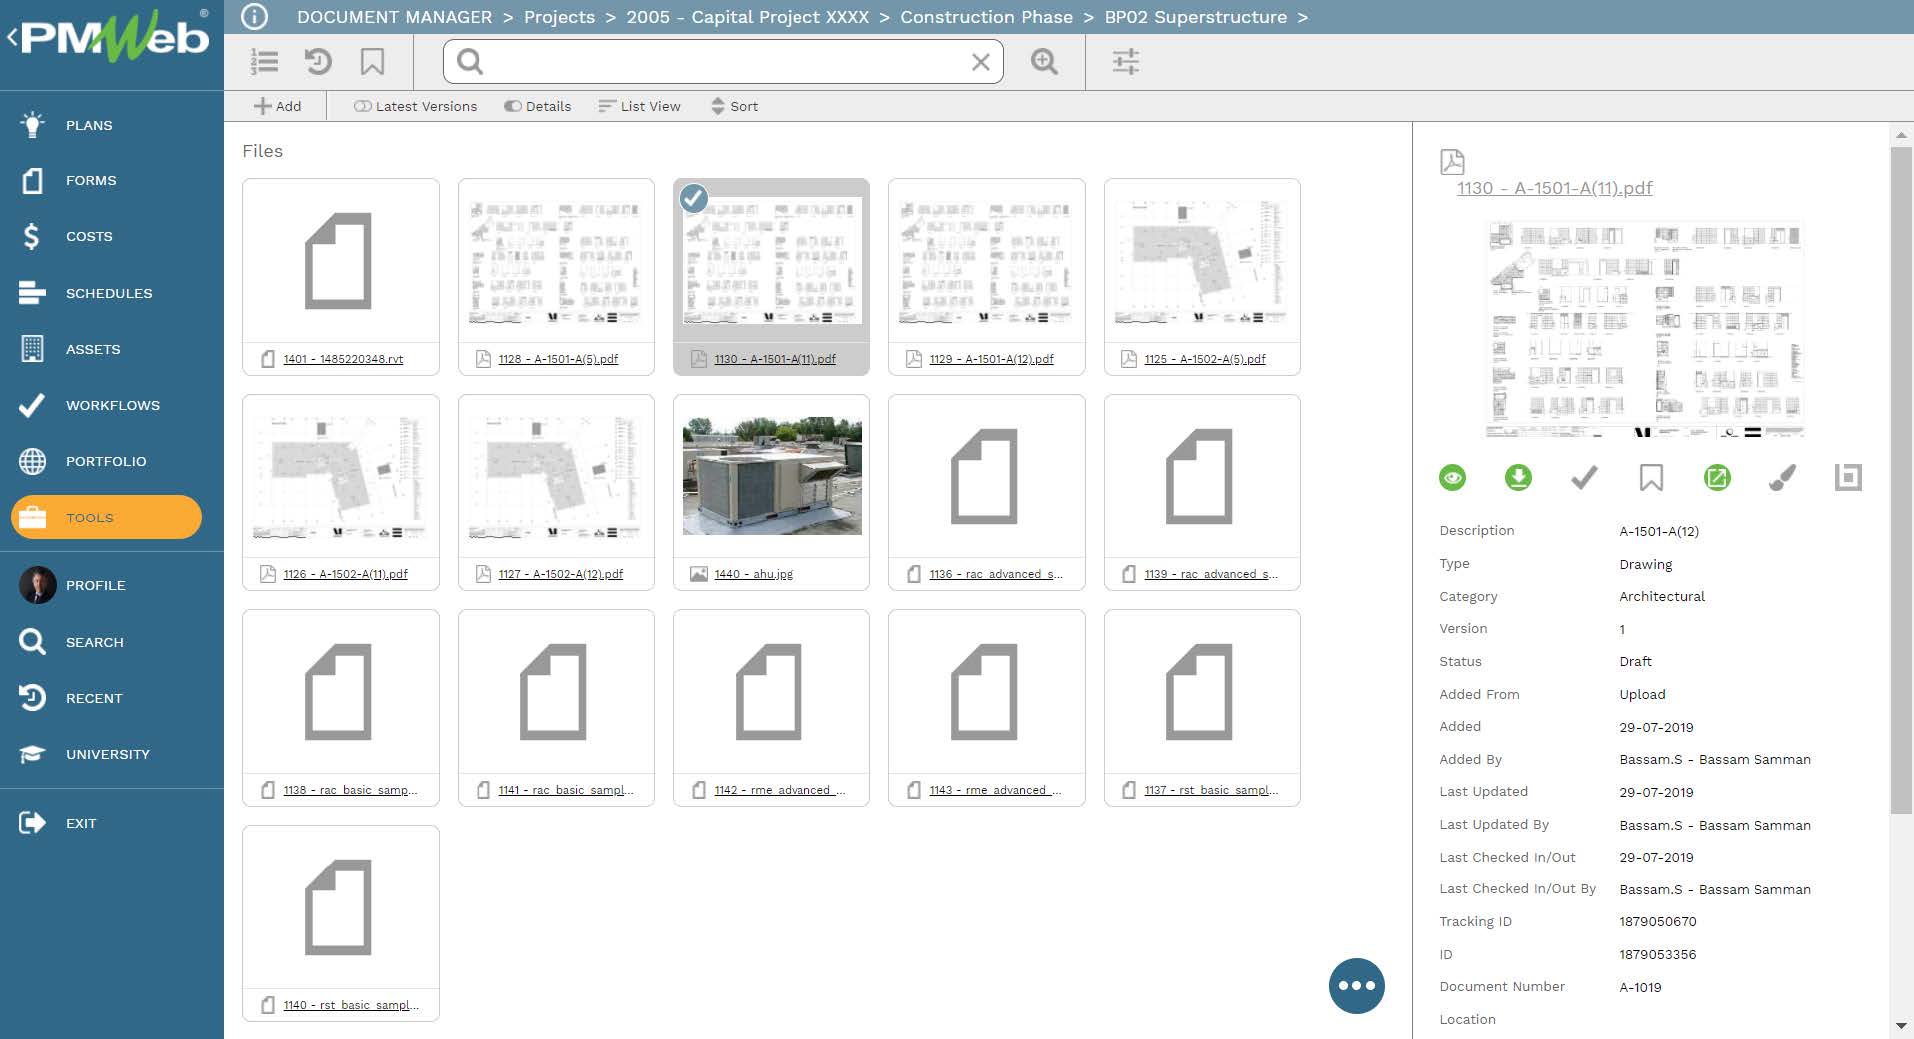Screen dimensions: 1914x1039
Task: Navigate to Construction Phase in breadcrumb
Action: tap(987, 17)
